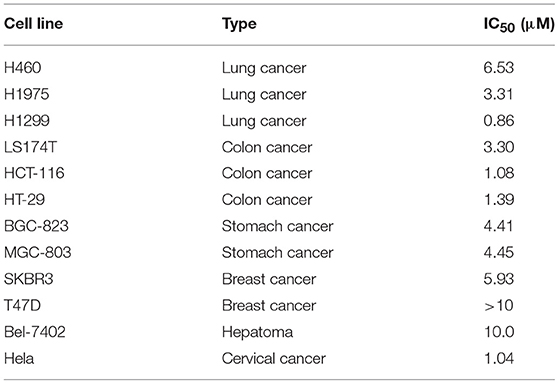Screen dimensions: 558x383
Task: Select the BGC-823 cell line entry
Action: [x=36, y=226]
